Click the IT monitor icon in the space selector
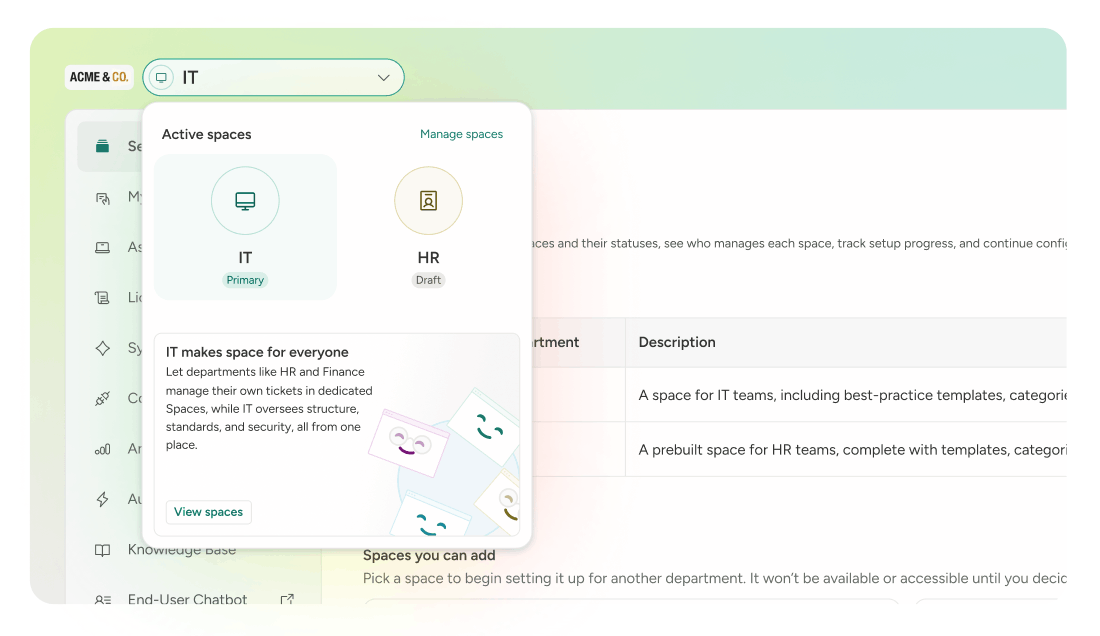Image resolution: width=1100 pixels, height=636 pixels. point(161,78)
